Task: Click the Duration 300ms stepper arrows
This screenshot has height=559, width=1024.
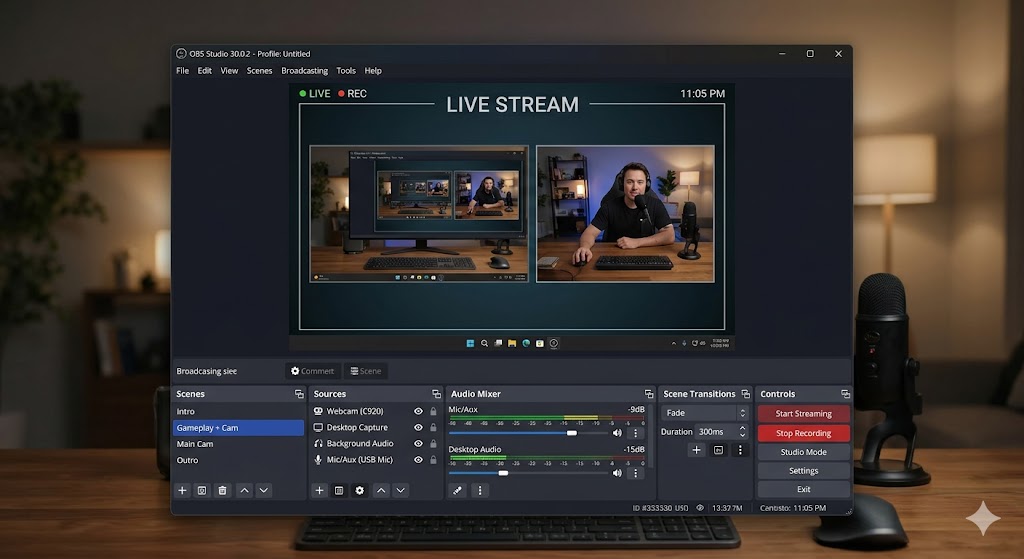Action: [x=743, y=432]
